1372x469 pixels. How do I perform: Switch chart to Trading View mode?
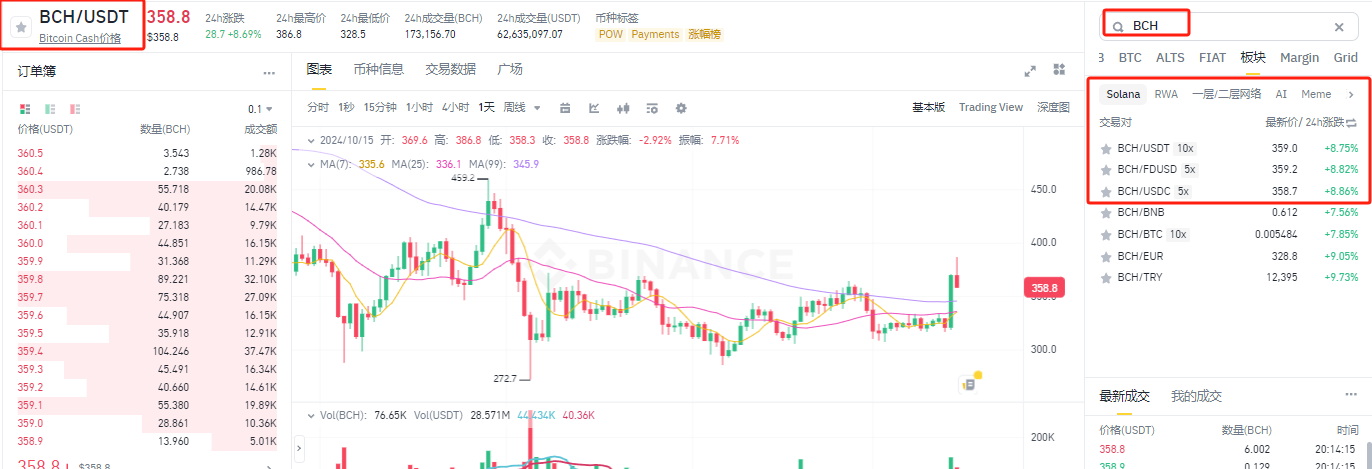[x=990, y=107]
